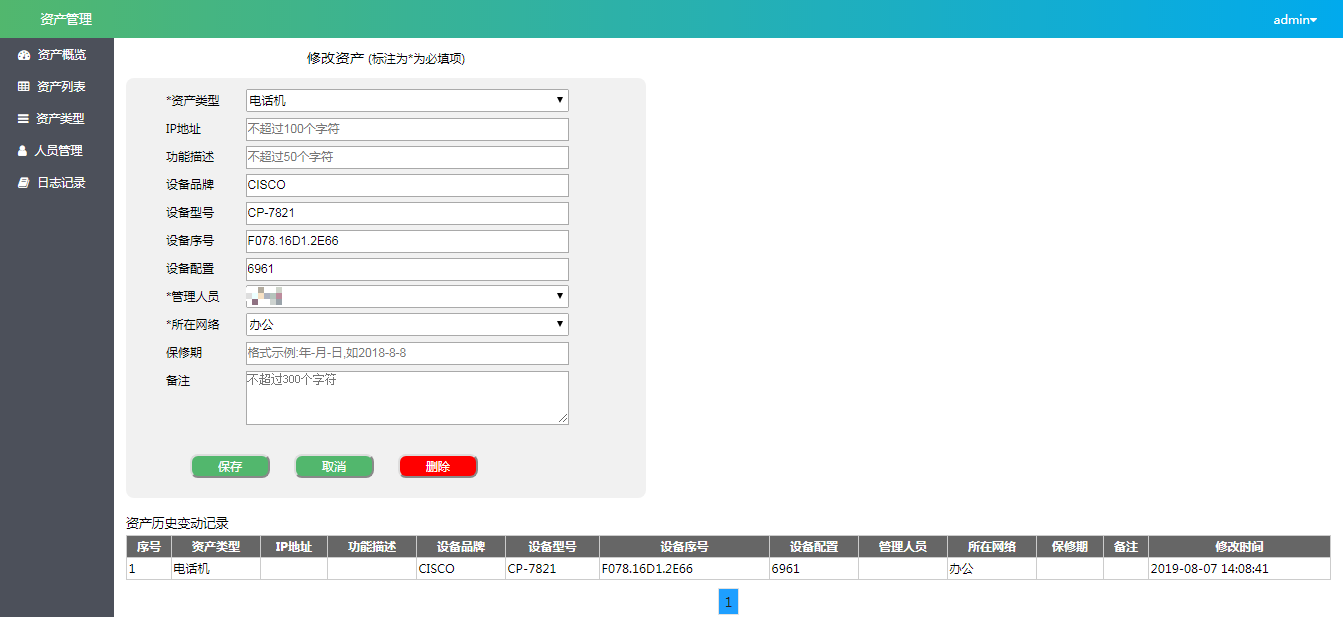Click the 修改时间 column header
Viewport: 1343px width, 617px height.
(1239, 547)
